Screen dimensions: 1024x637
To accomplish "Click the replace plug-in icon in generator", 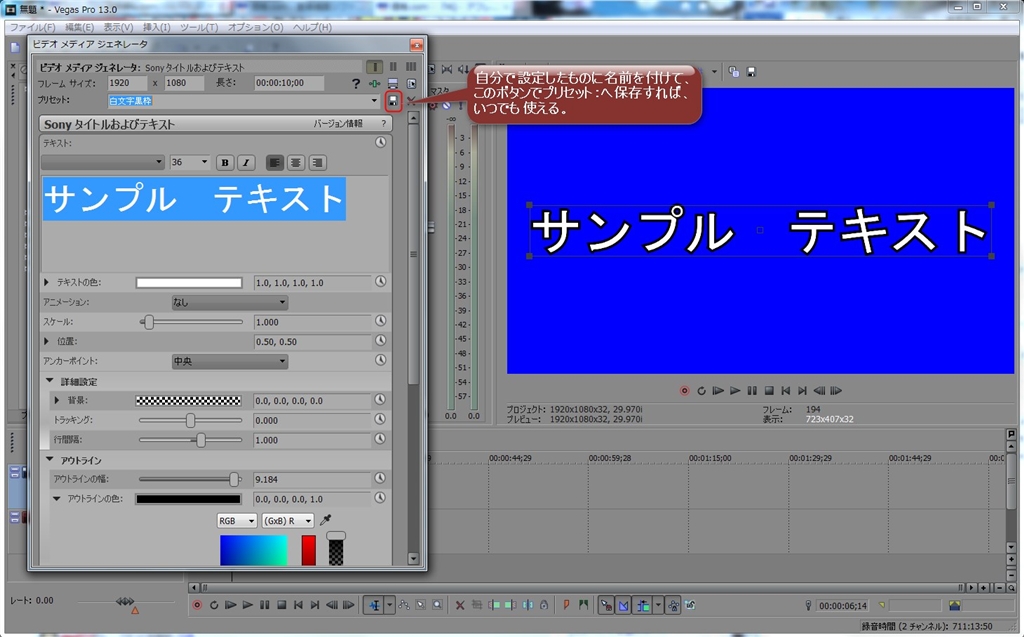I will point(411,84).
